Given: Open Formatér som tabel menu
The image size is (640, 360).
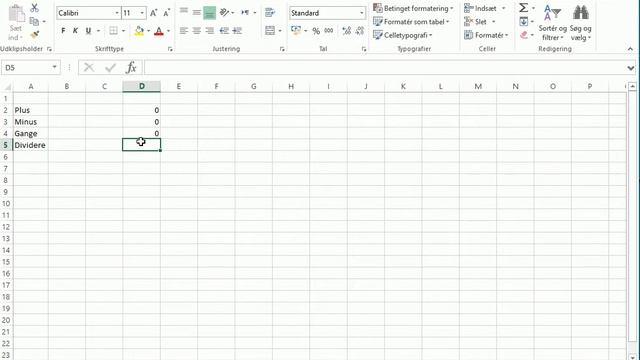Looking at the screenshot, I should (x=411, y=22).
